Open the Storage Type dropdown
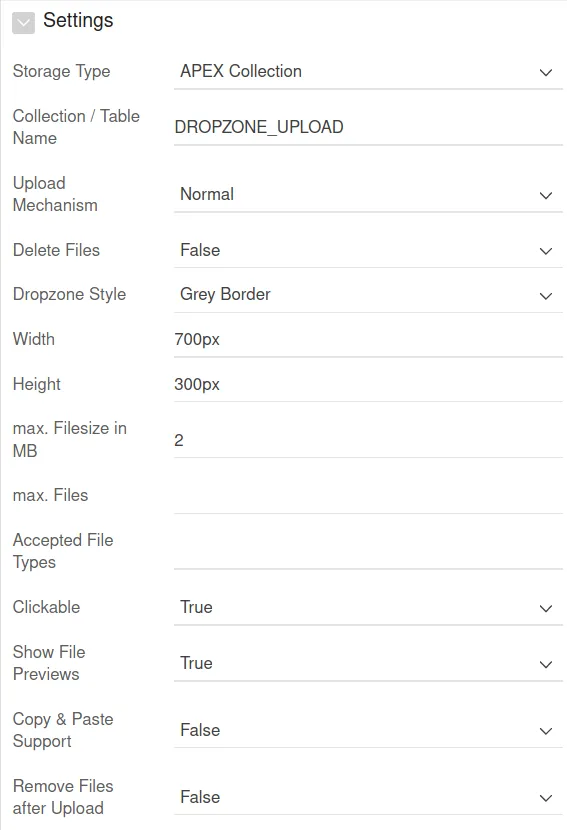Image resolution: width=567 pixels, height=830 pixels. click(x=368, y=71)
